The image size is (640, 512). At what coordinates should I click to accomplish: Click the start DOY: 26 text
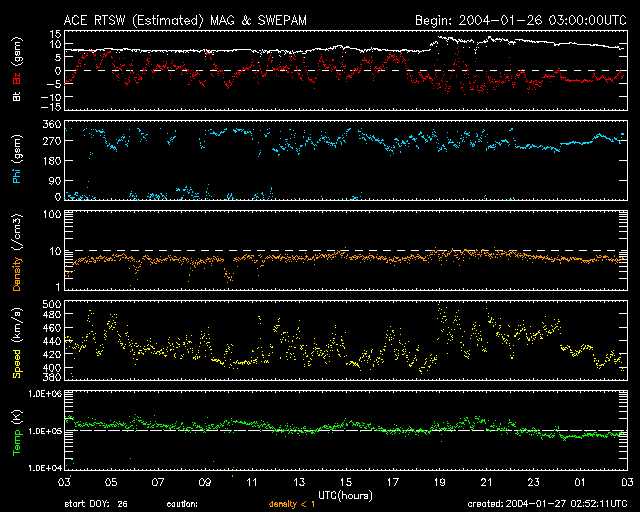(x=96, y=504)
